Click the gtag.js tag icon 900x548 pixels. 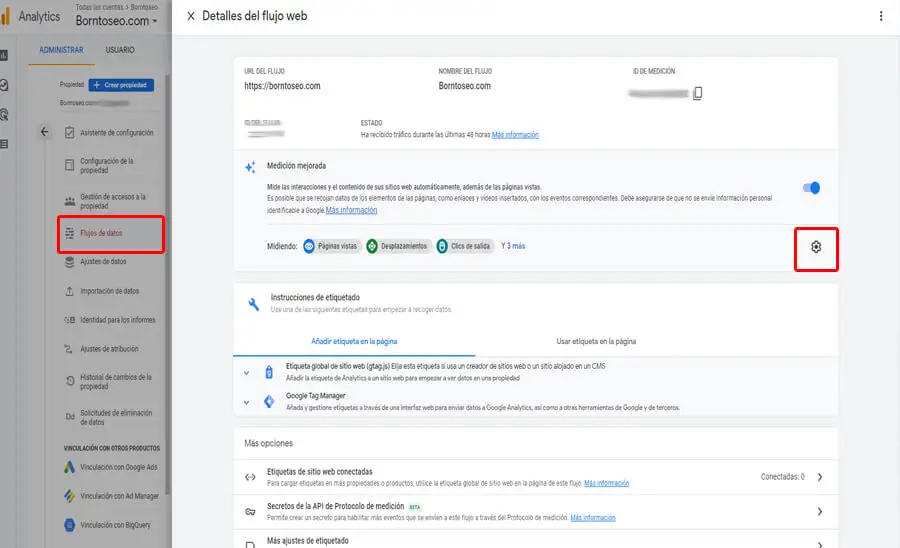coord(269,372)
